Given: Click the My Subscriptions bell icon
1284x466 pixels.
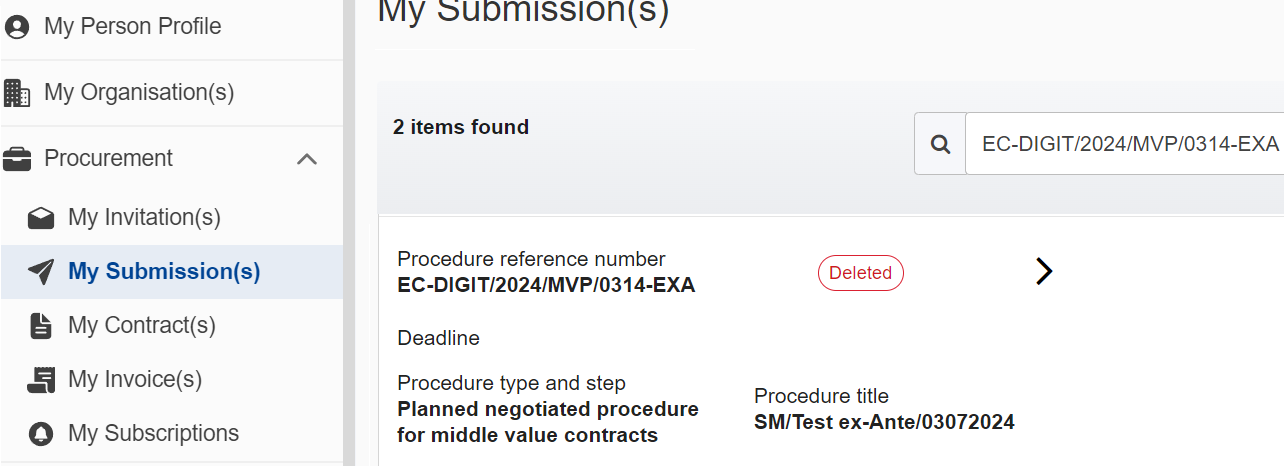Looking at the screenshot, I should coord(41,434).
